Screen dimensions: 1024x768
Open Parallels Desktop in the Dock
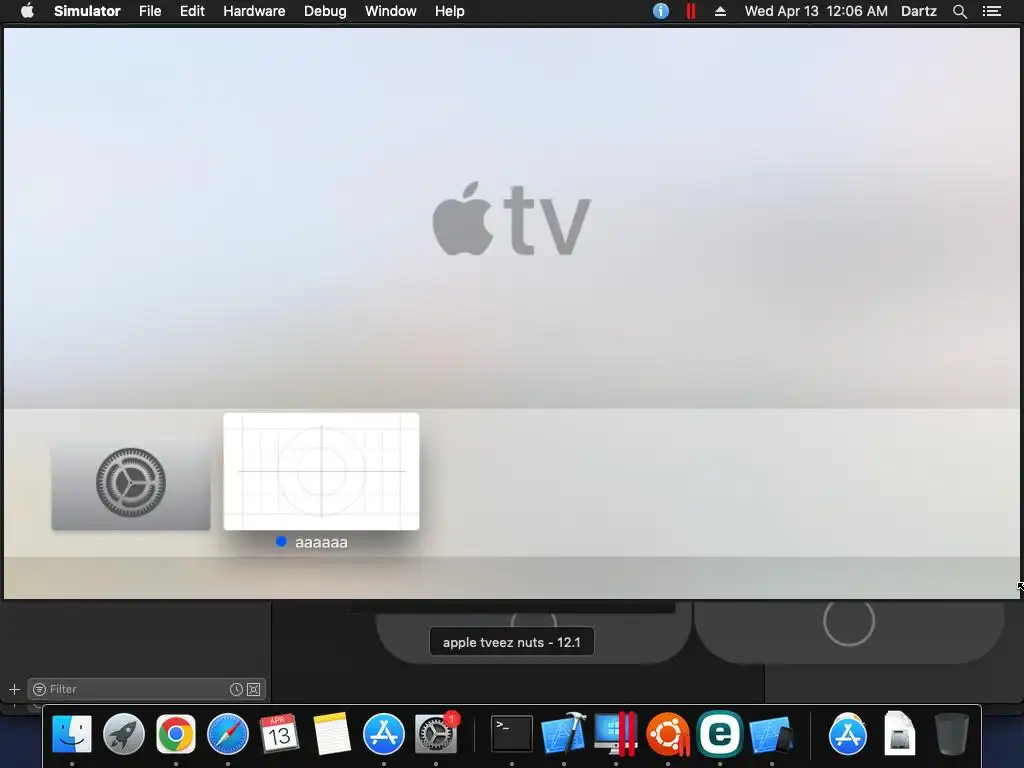click(615, 734)
